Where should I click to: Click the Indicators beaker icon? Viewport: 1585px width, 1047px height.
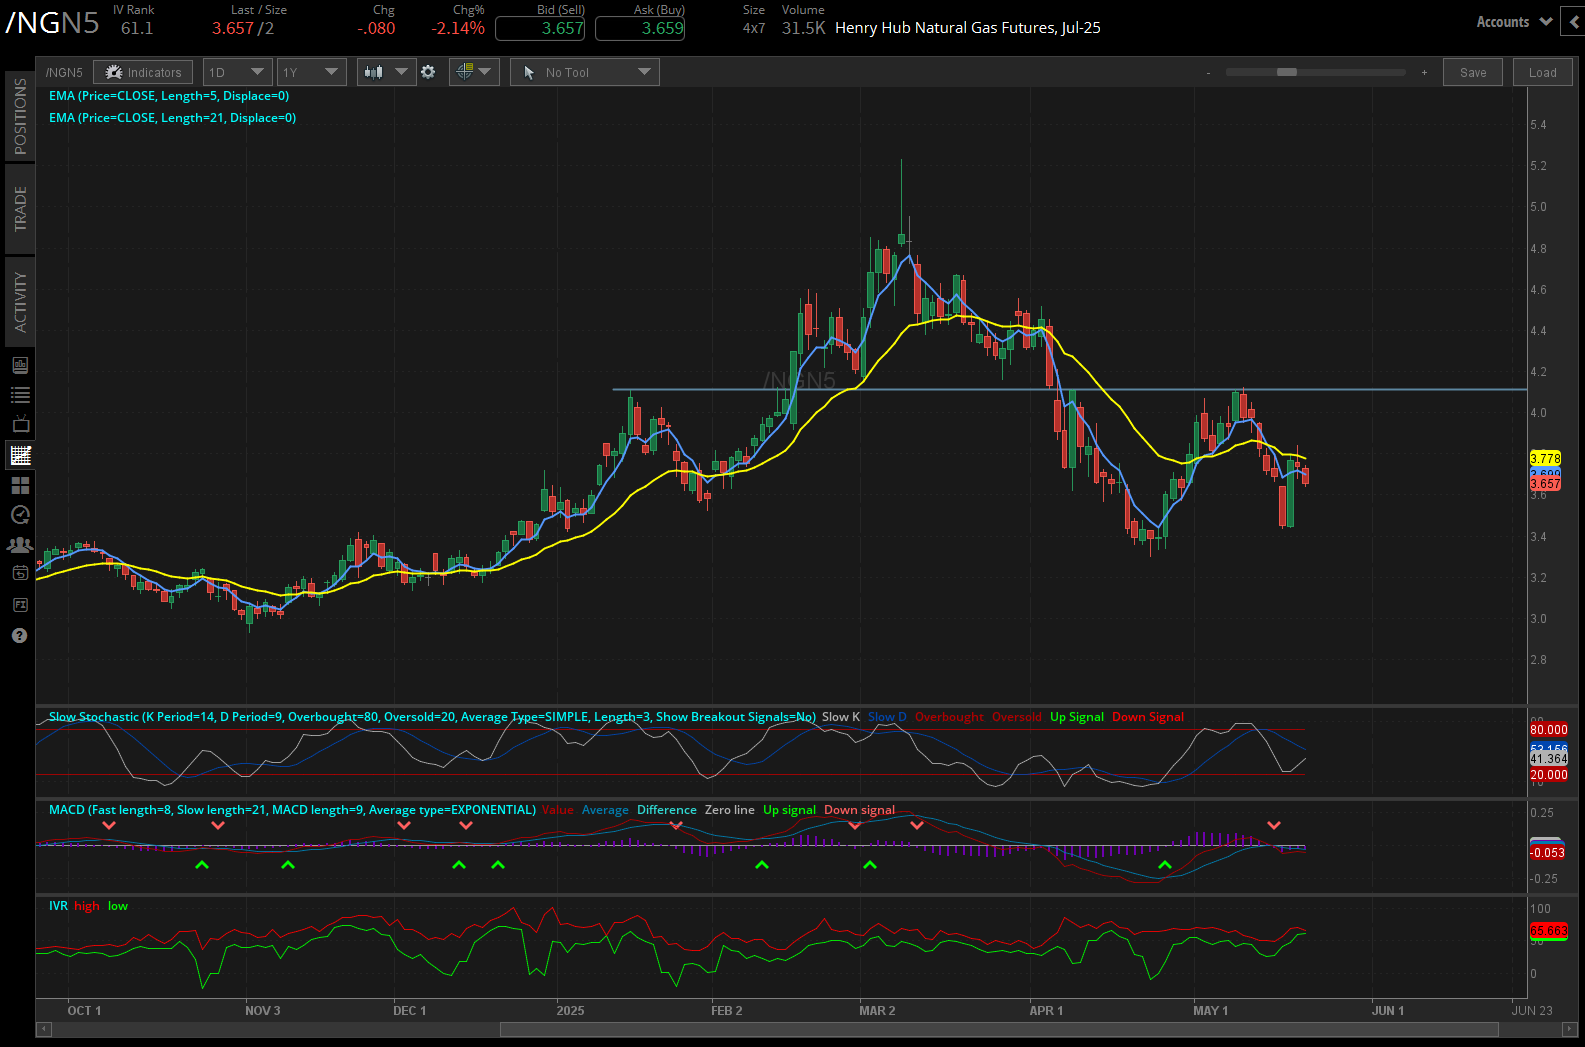[113, 72]
